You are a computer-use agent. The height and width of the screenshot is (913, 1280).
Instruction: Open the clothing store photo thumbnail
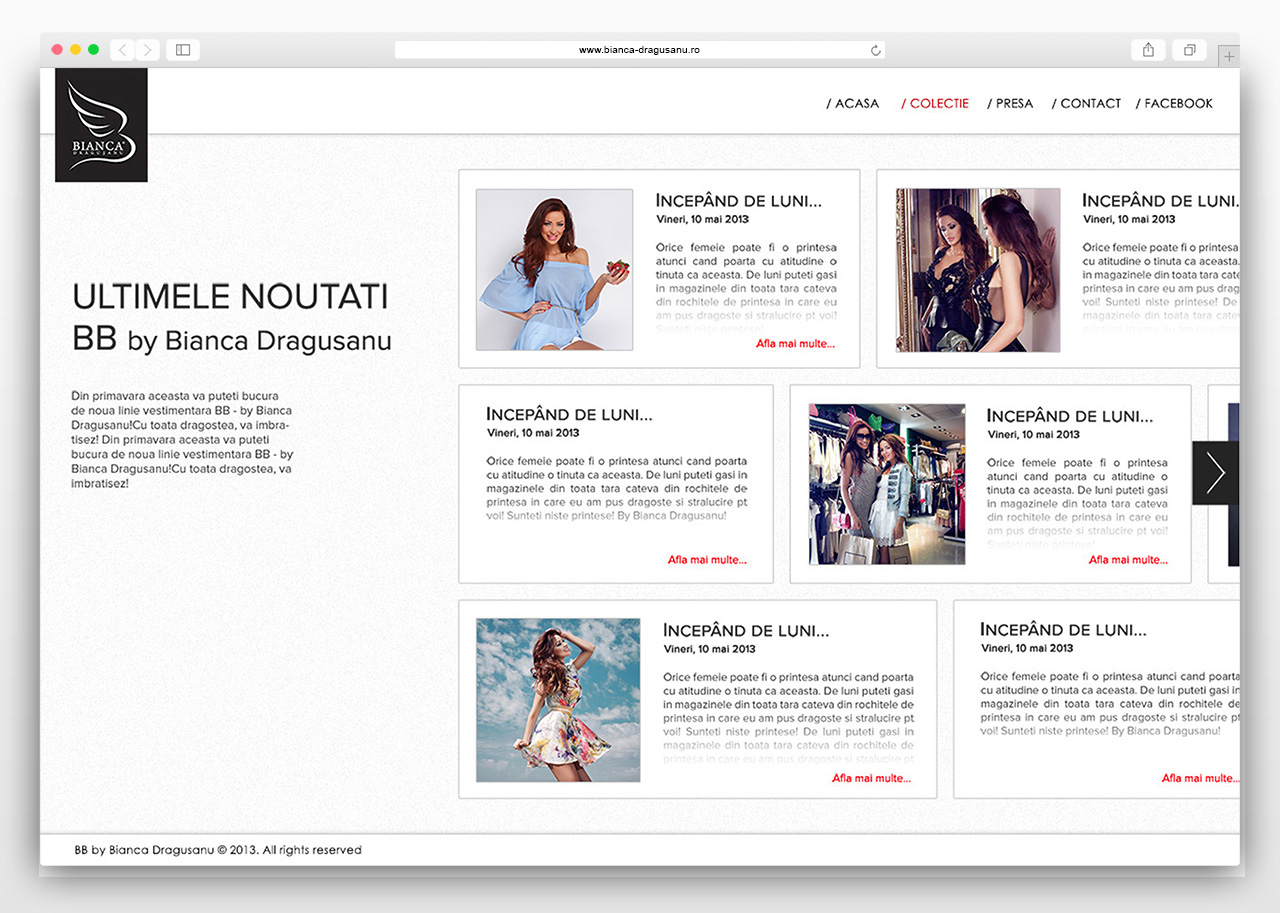(x=887, y=484)
